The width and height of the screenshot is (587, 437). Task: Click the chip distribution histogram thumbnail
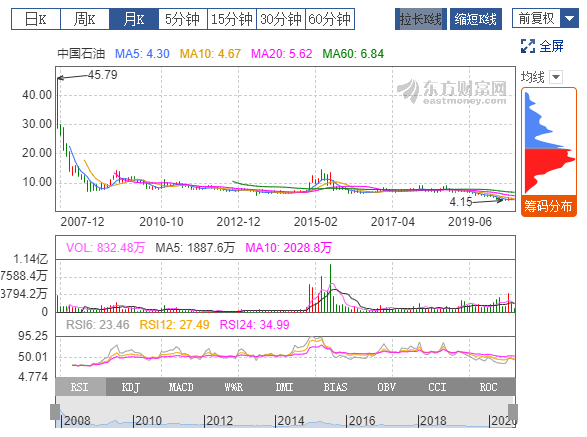click(x=549, y=142)
